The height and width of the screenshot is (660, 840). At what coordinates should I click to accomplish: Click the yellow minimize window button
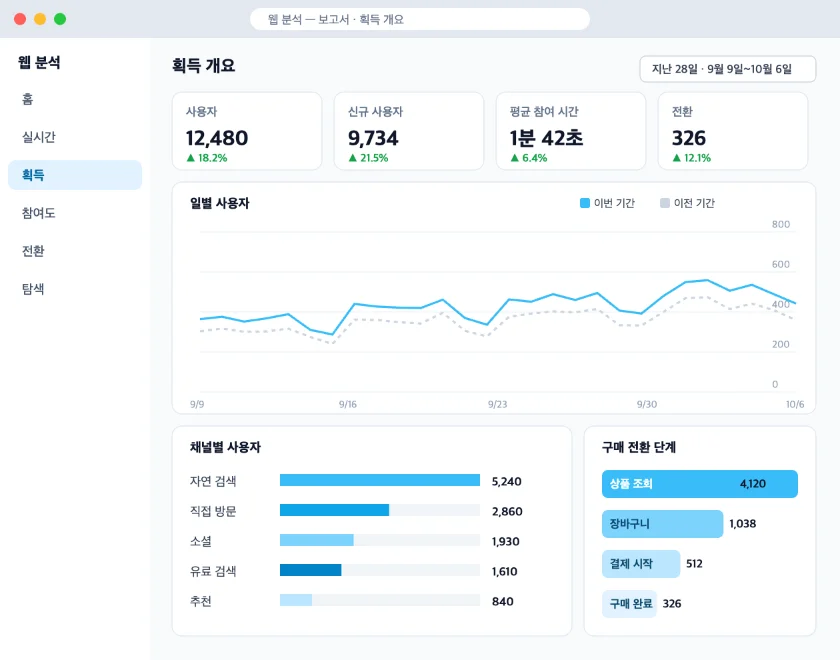point(40,19)
